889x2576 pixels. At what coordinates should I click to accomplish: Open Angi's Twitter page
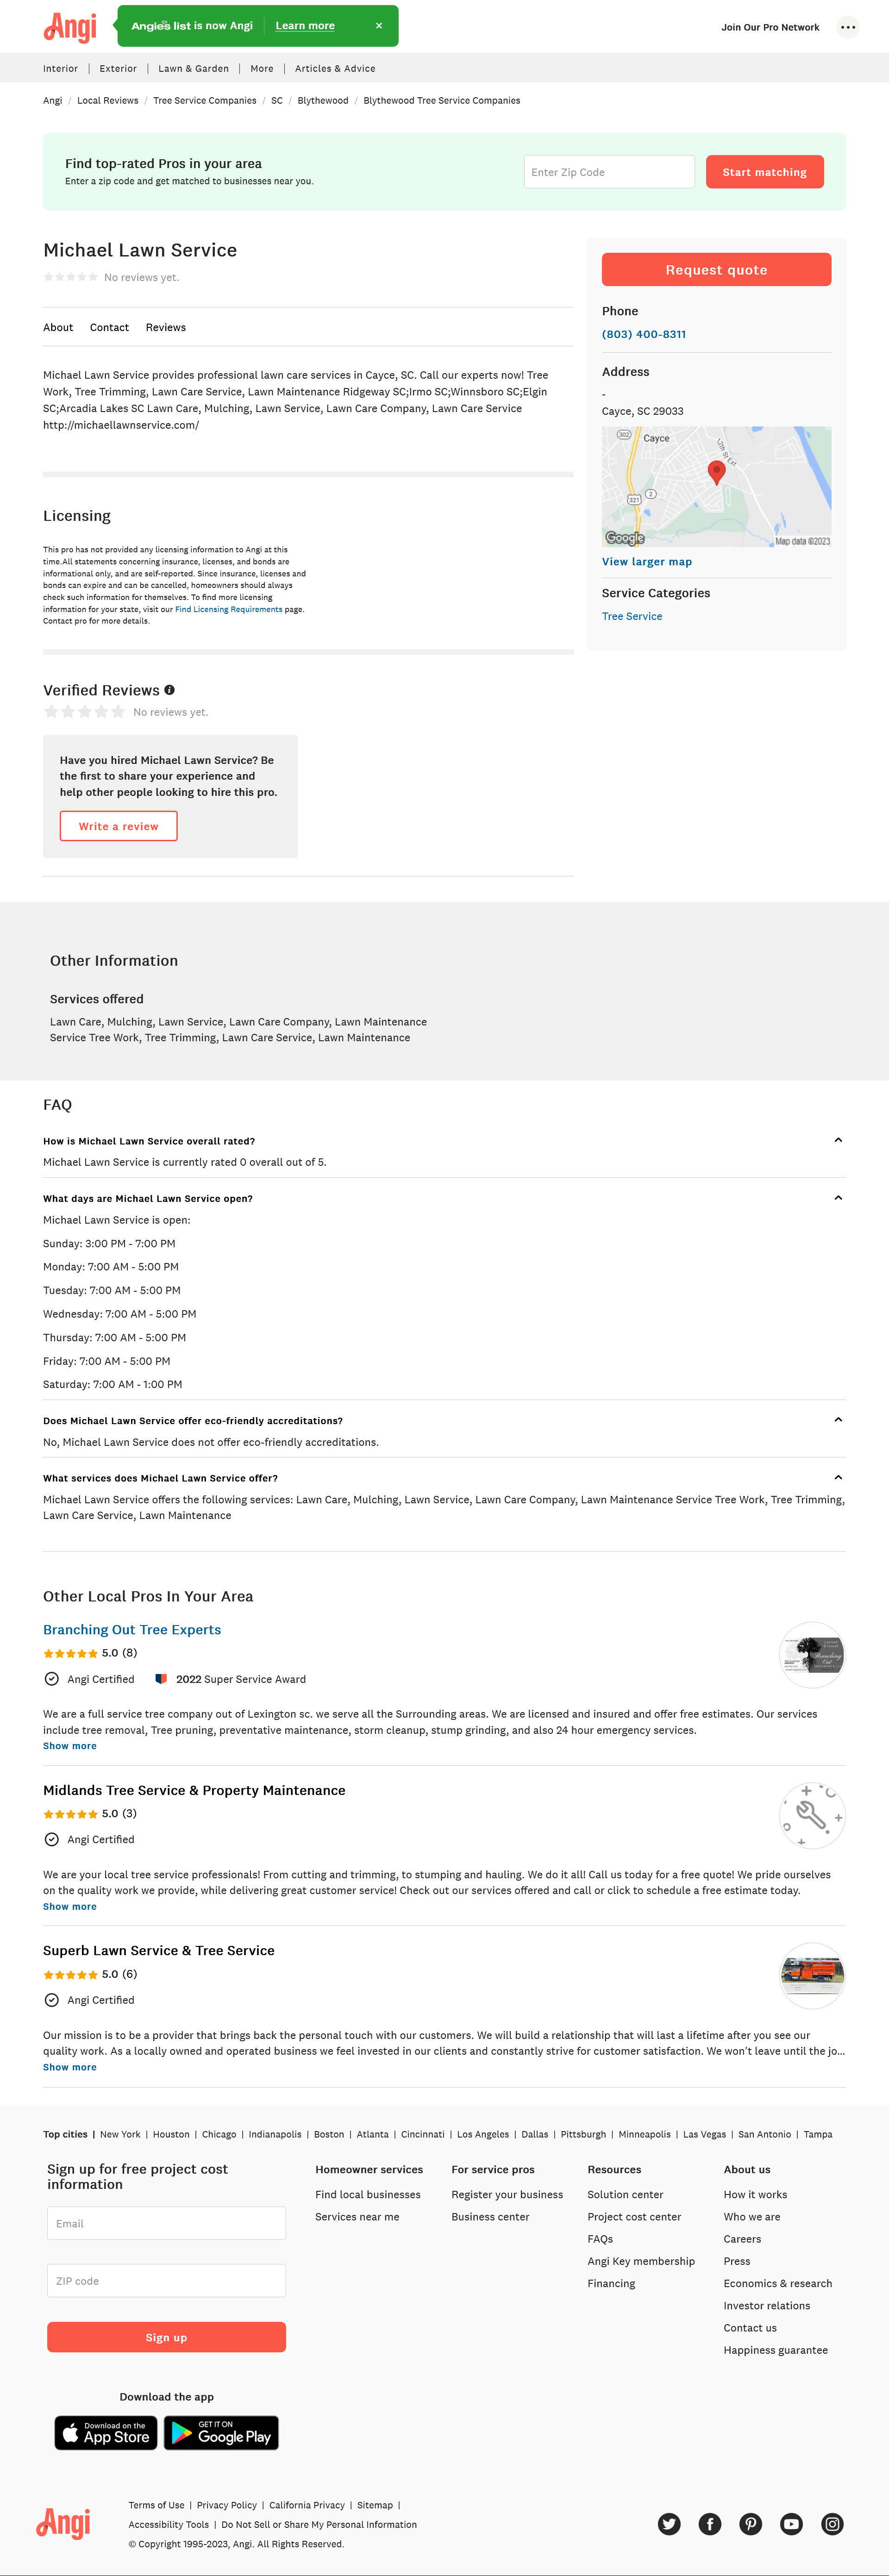point(669,2523)
